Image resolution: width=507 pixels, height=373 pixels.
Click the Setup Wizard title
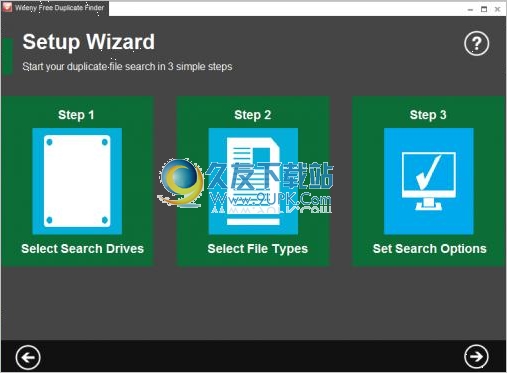(89, 42)
